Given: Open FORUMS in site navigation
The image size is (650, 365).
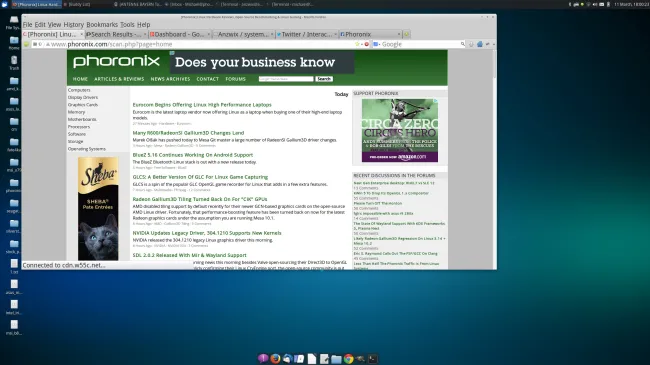Looking at the screenshot, I should click(x=235, y=79).
